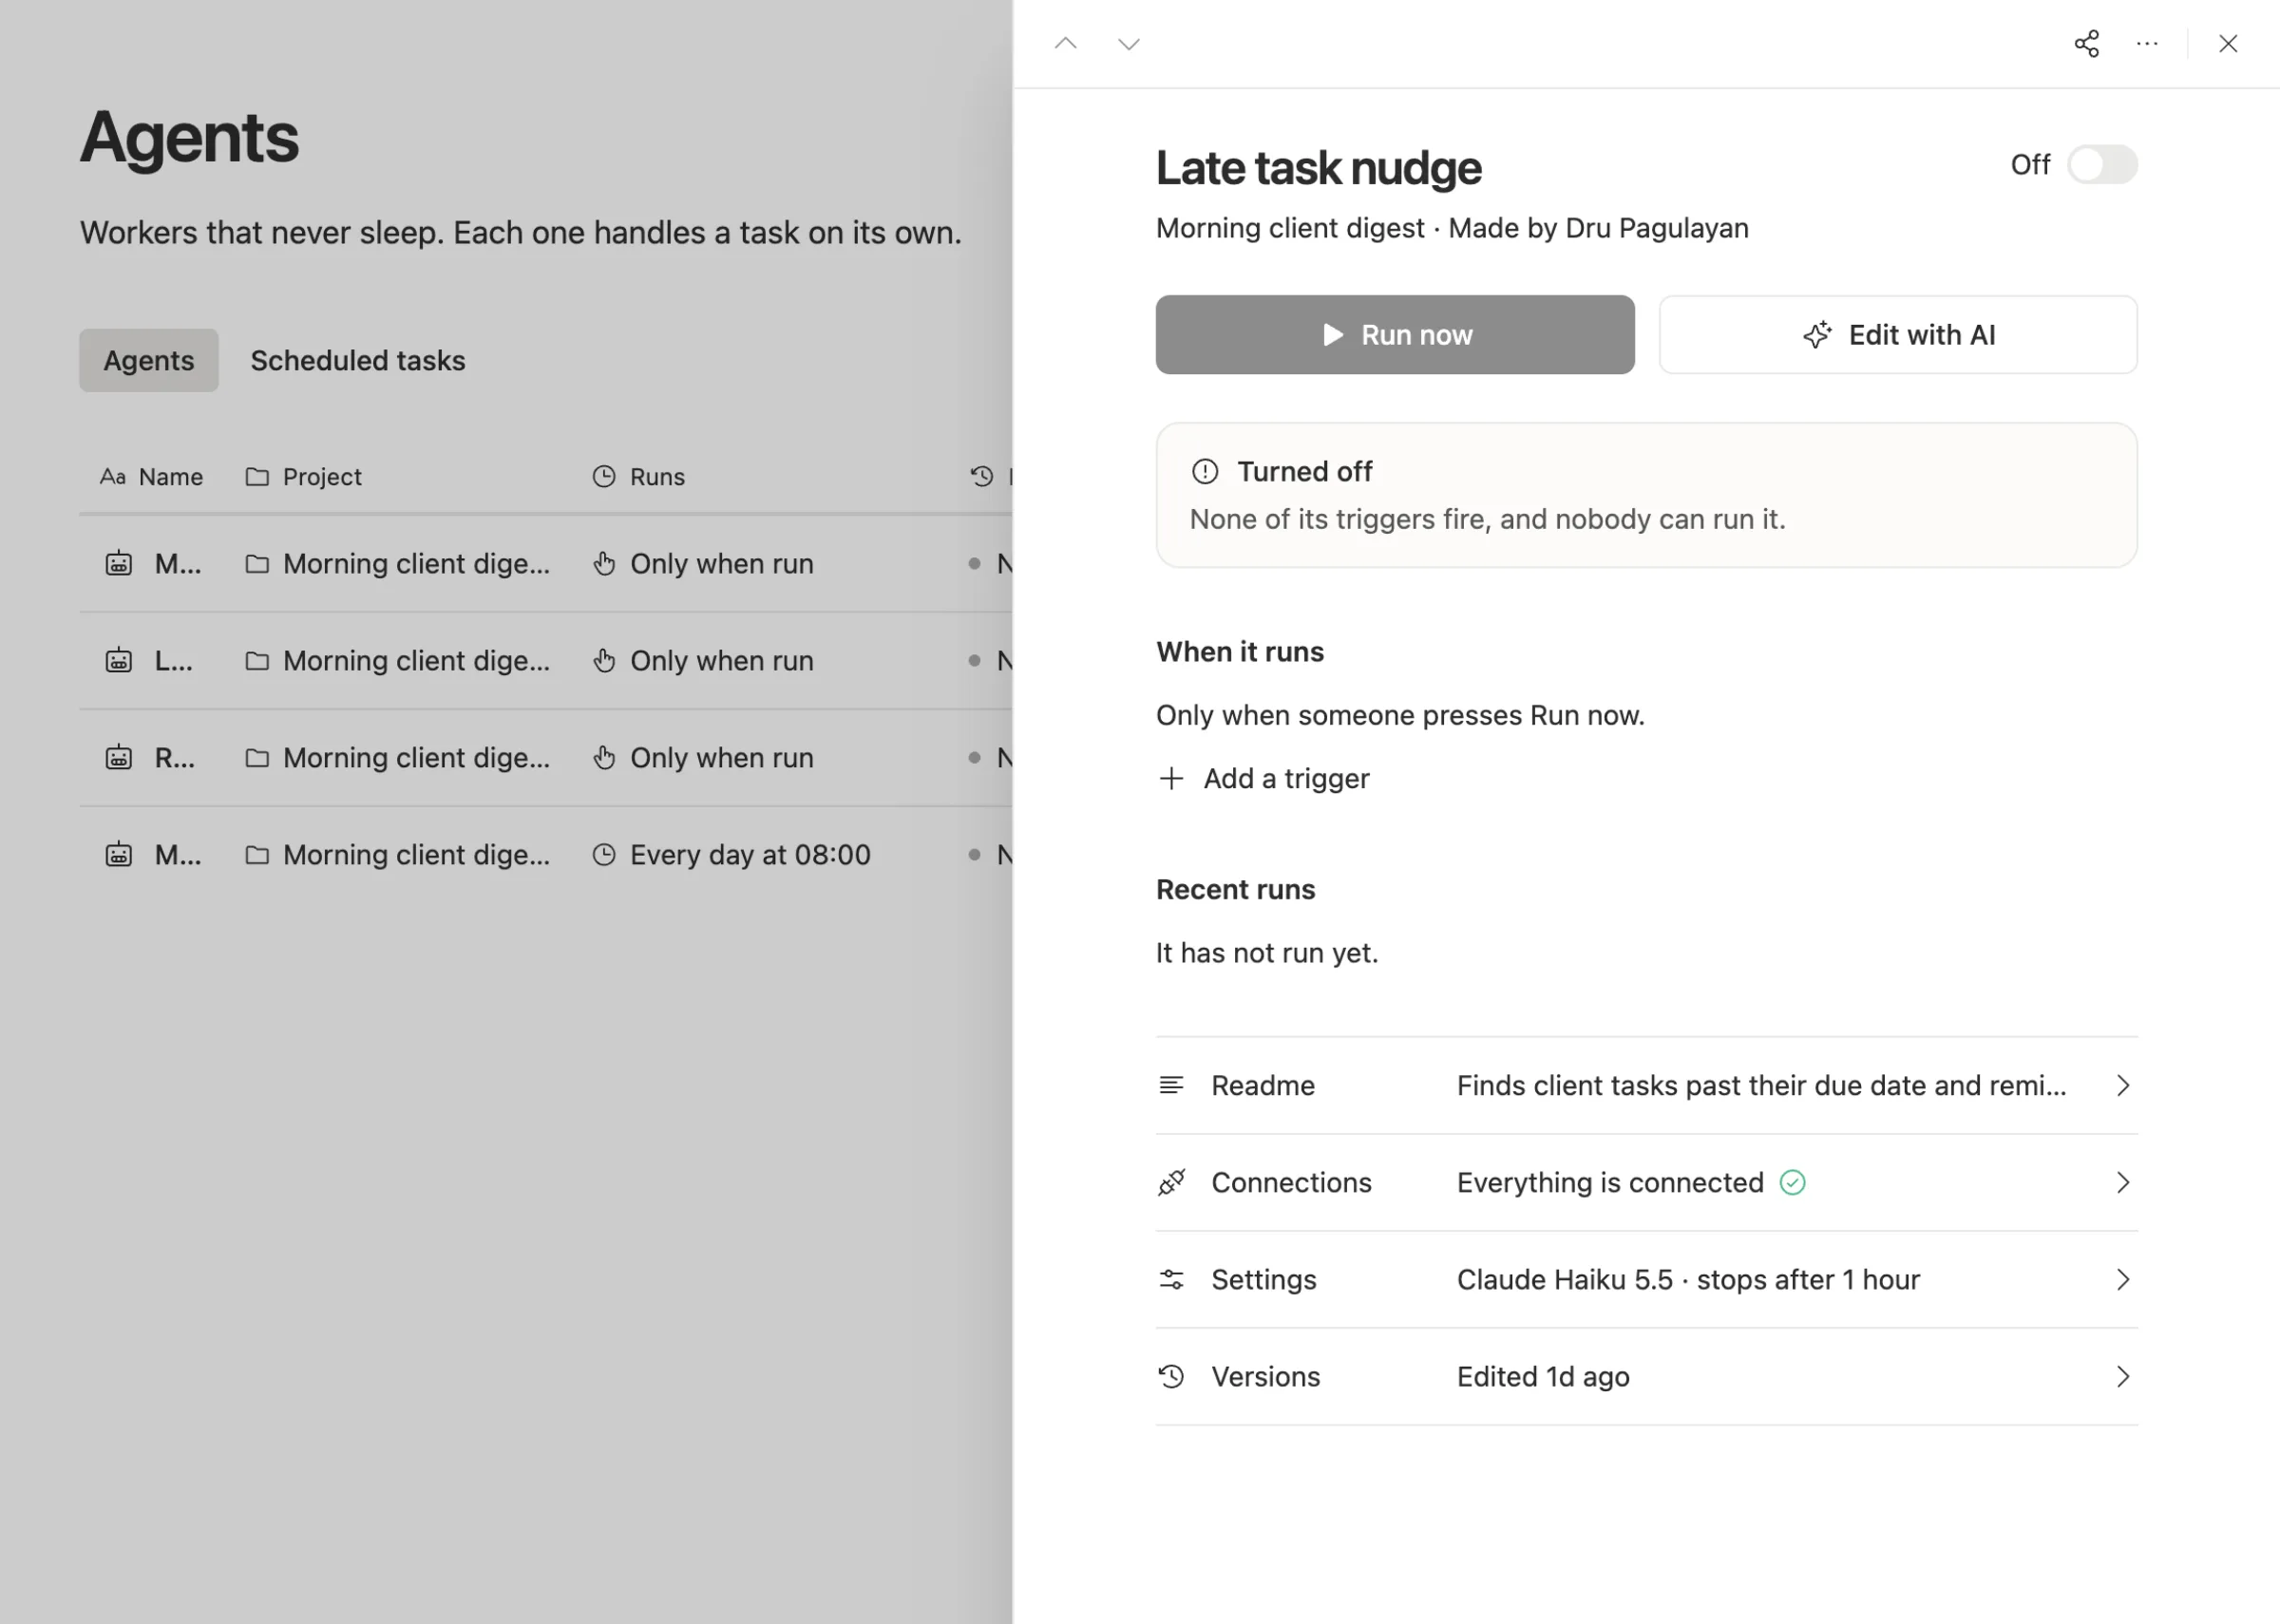Click robot icon of the 08:00 scheduled agent
2280x1624 pixels.
click(x=119, y=854)
